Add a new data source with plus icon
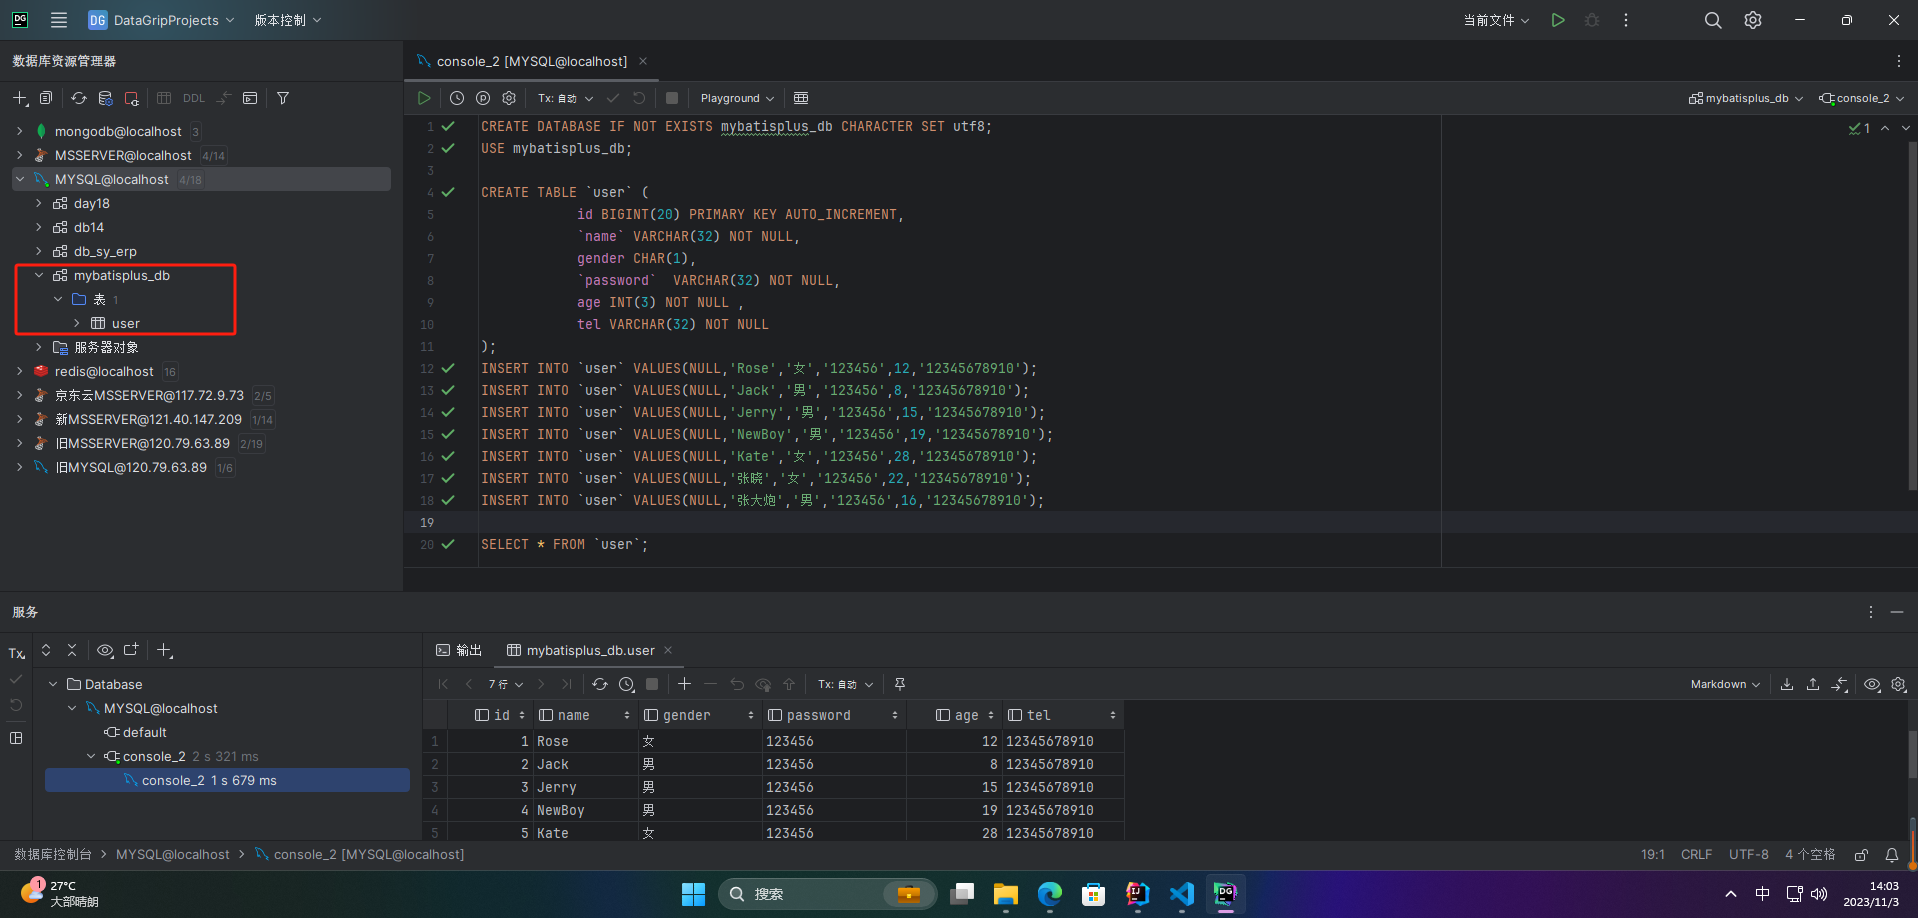1918x918 pixels. (x=20, y=98)
